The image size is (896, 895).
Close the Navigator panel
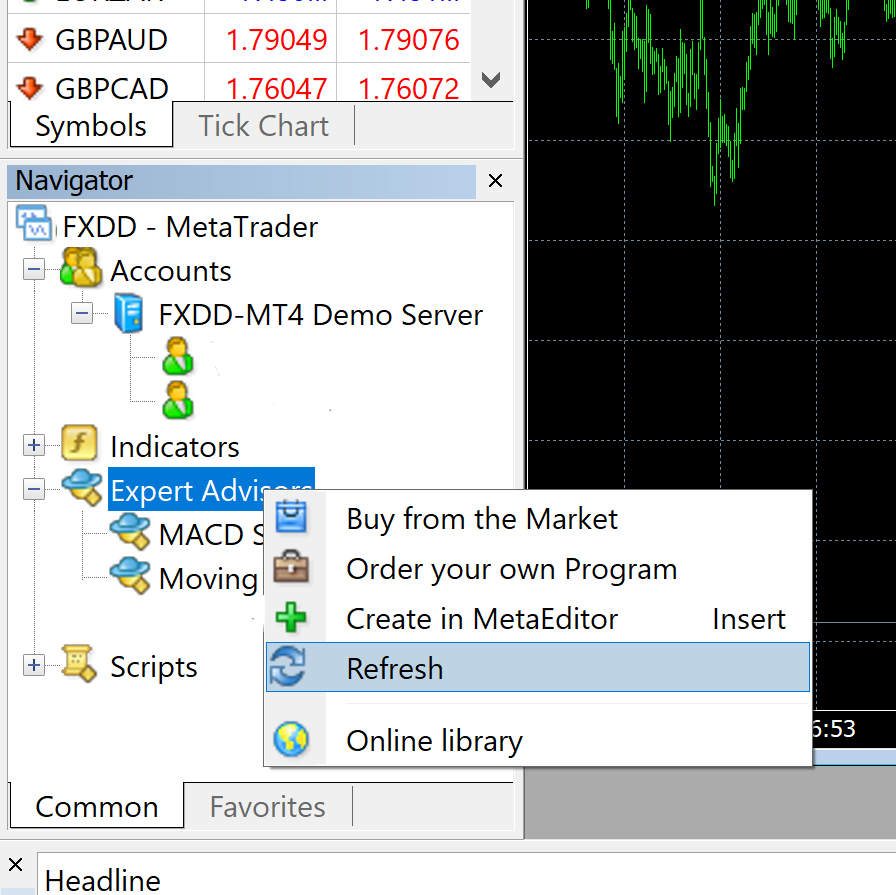coord(495,181)
